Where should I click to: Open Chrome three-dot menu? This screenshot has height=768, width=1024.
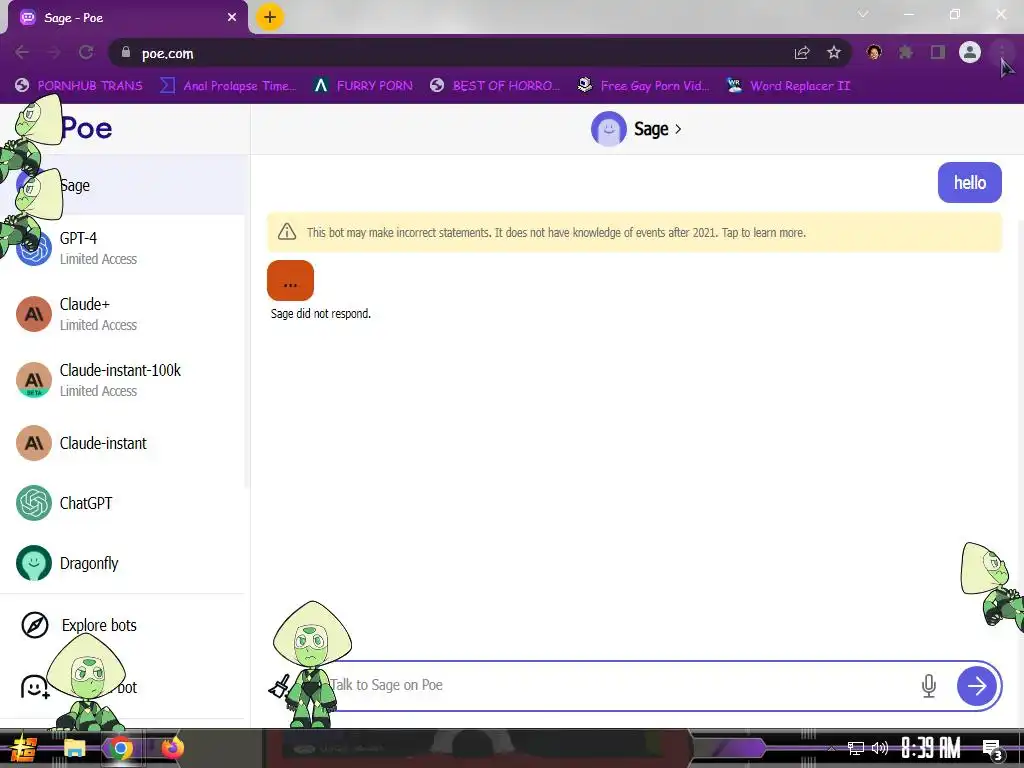tap(1002, 52)
